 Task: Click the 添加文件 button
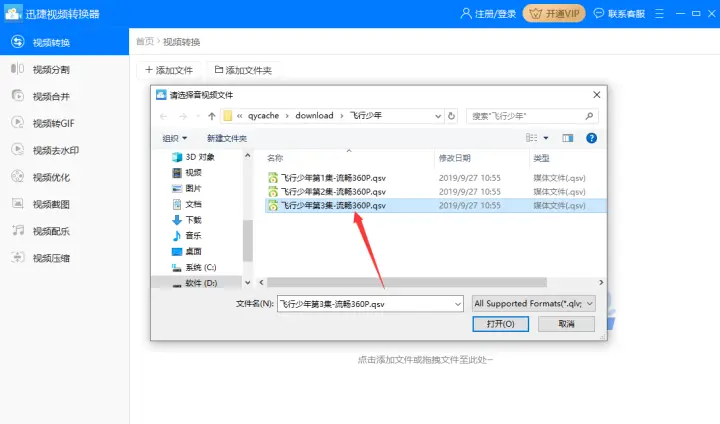click(x=169, y=70)
